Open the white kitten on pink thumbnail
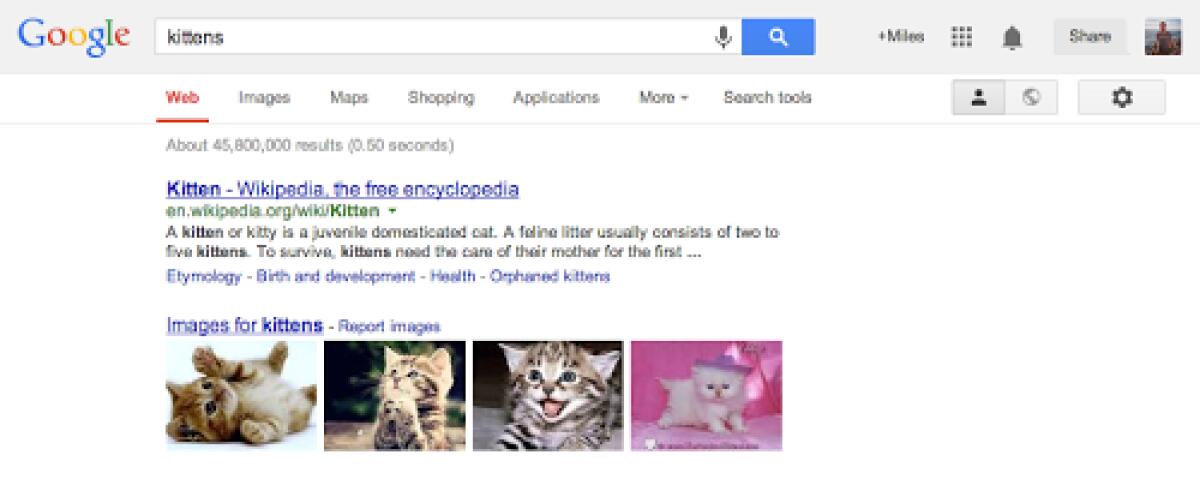 (707, 395)
